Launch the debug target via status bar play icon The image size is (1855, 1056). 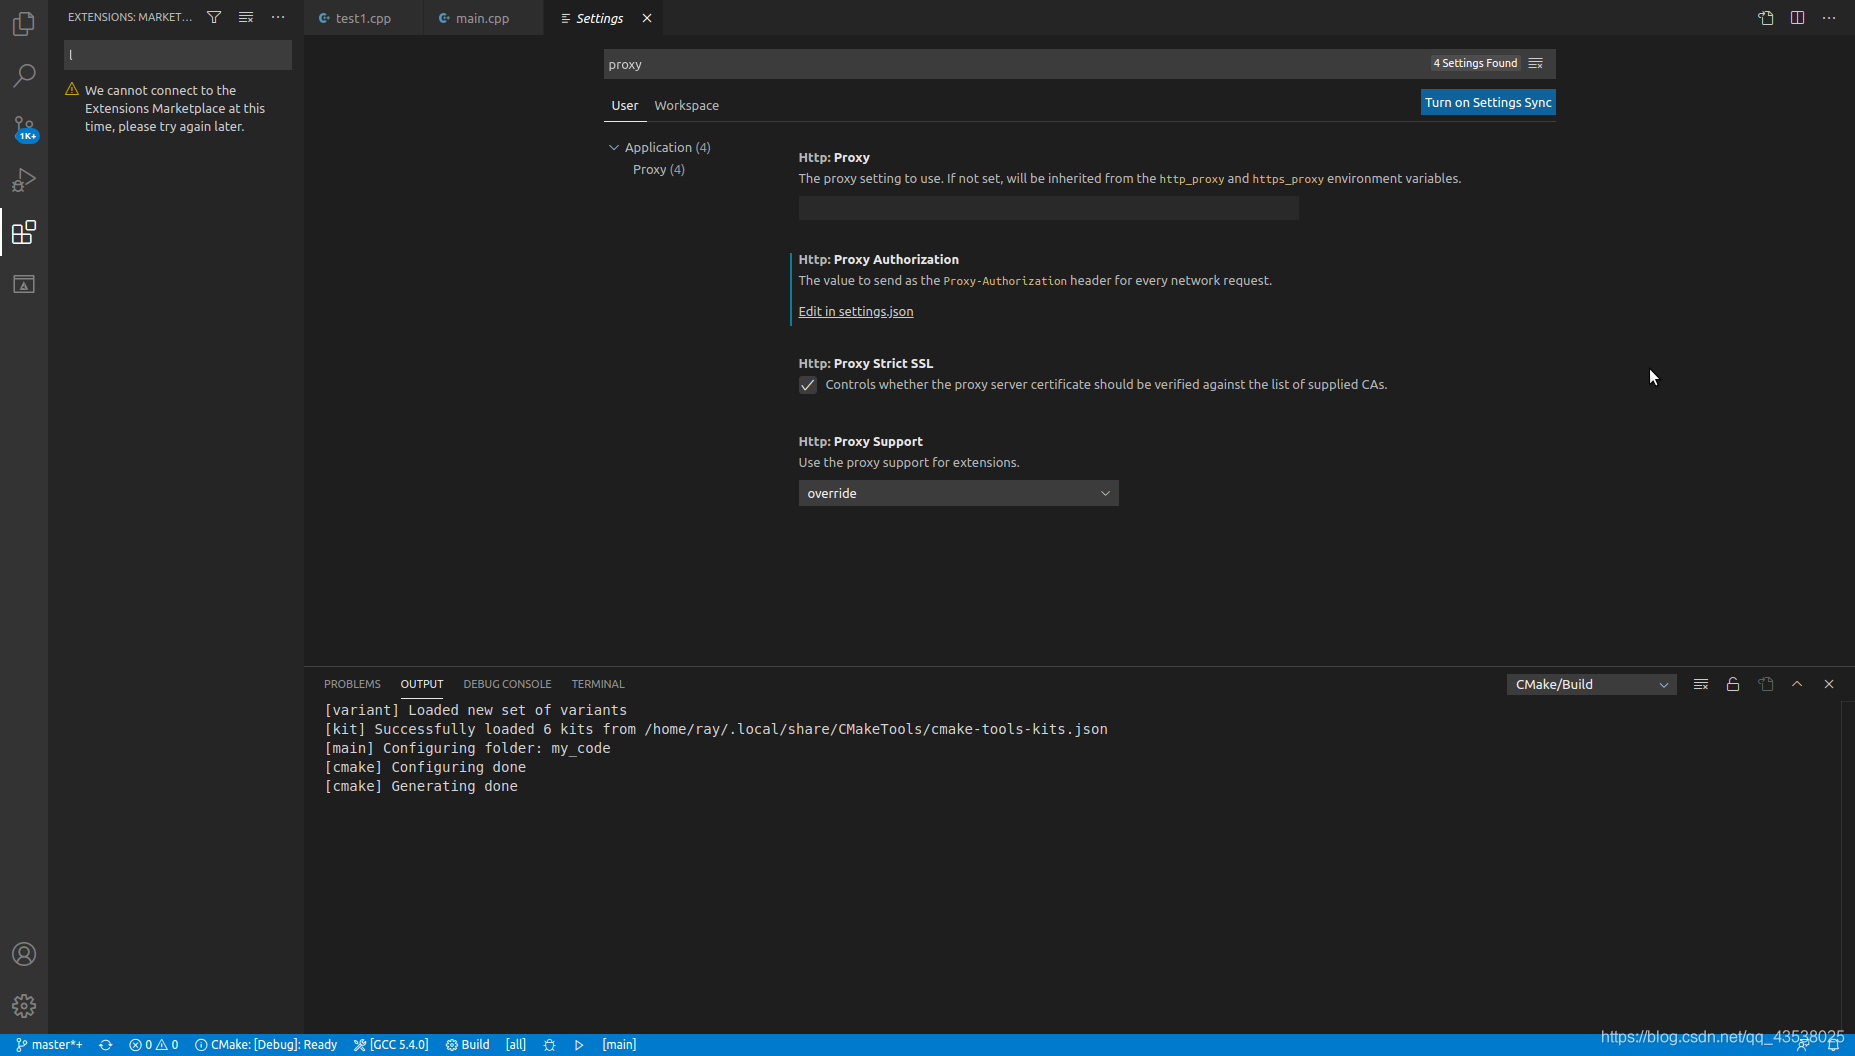coord(579,1044)
